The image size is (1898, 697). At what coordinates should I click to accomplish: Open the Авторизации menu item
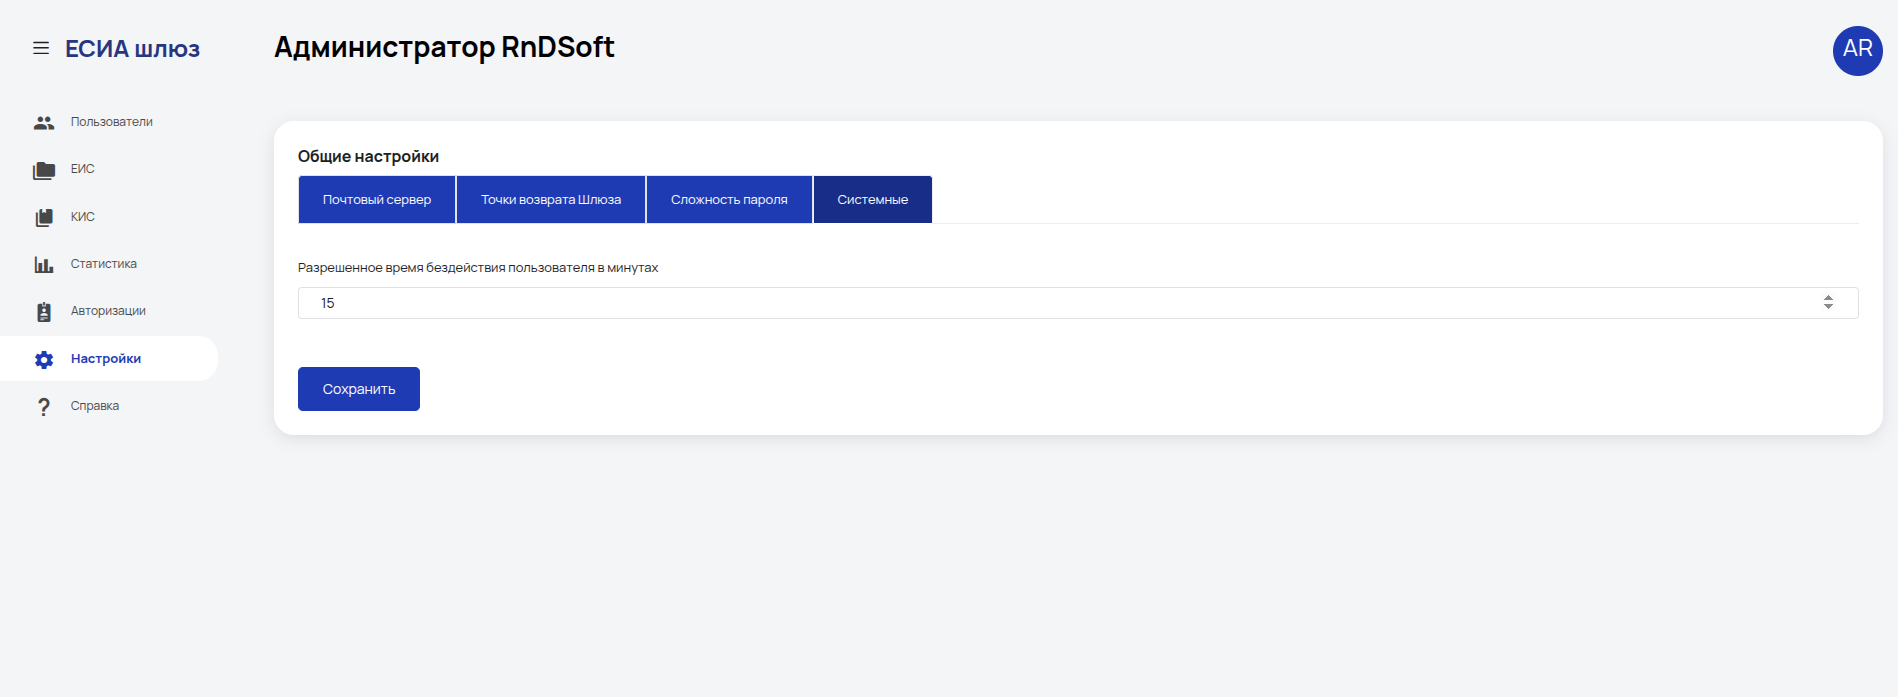(108, 311)
